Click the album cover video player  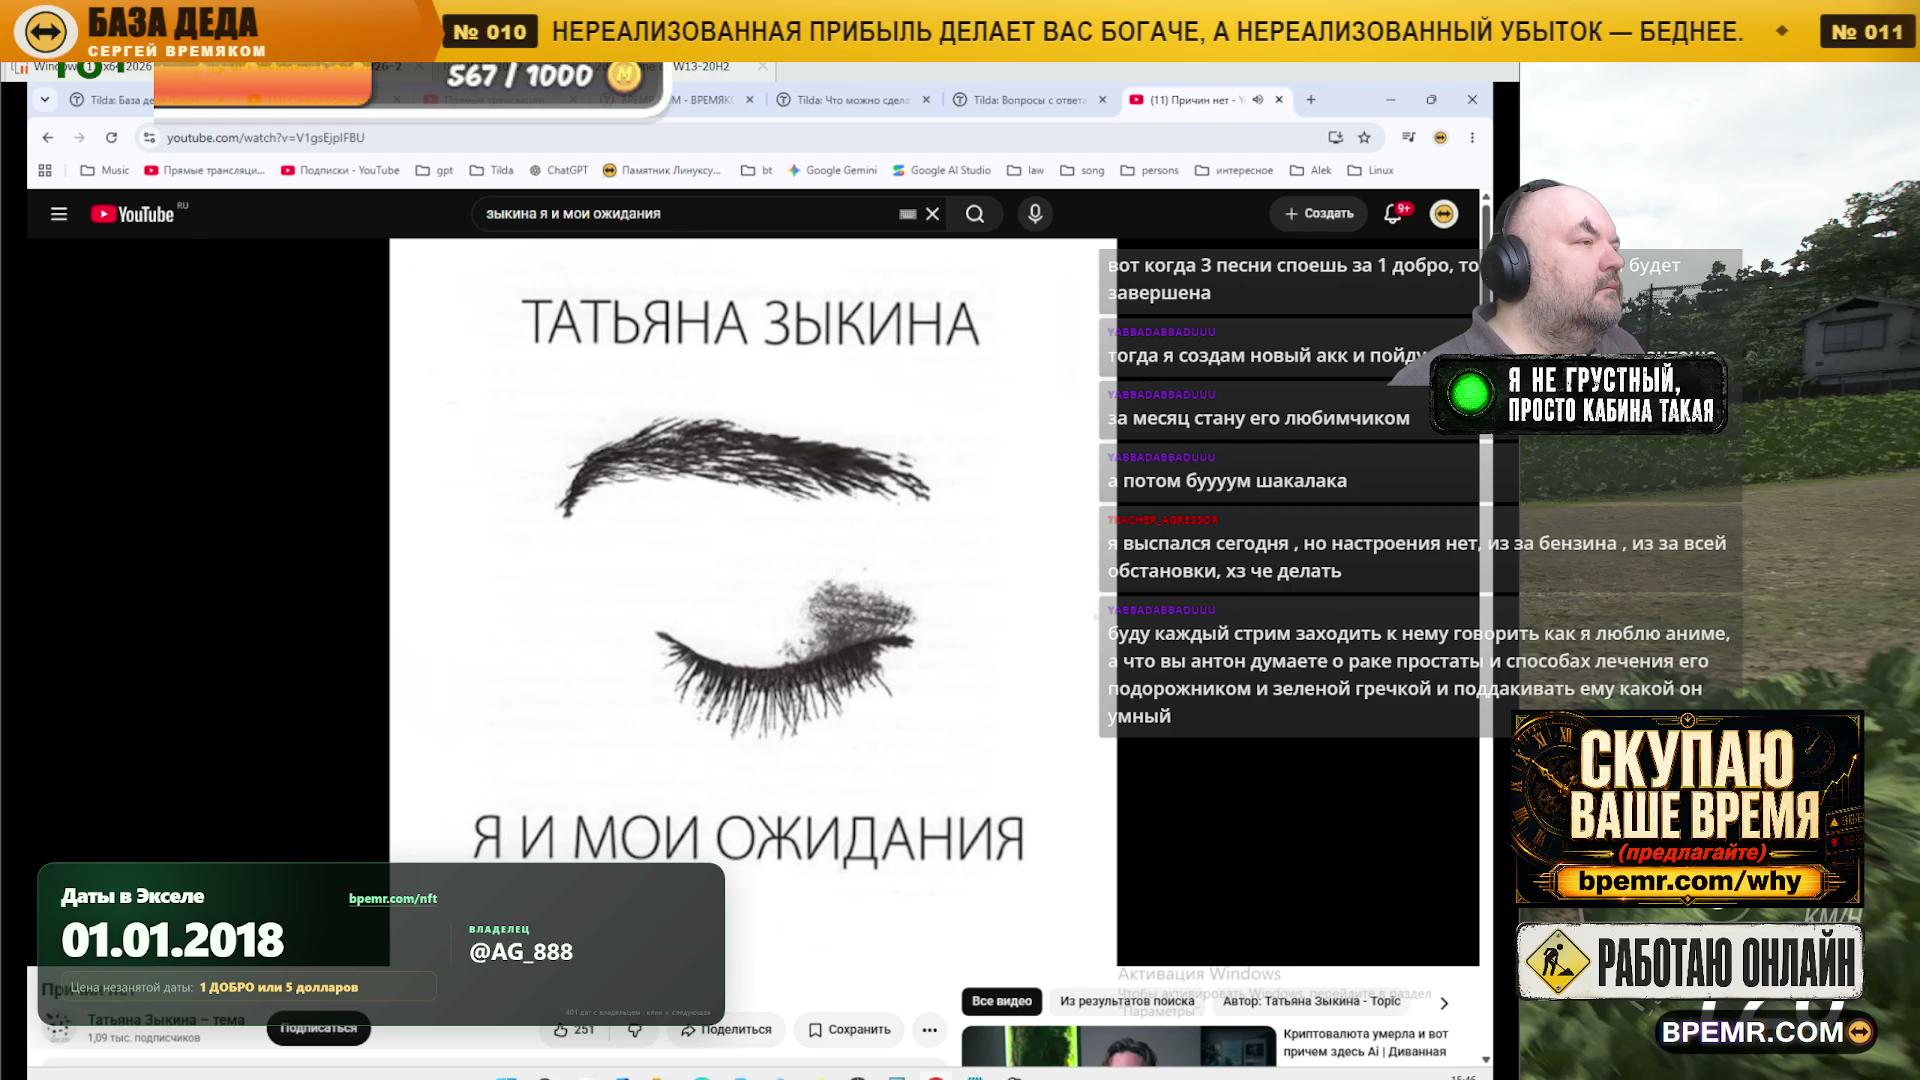pyautogui.click(x=752, y=602)
